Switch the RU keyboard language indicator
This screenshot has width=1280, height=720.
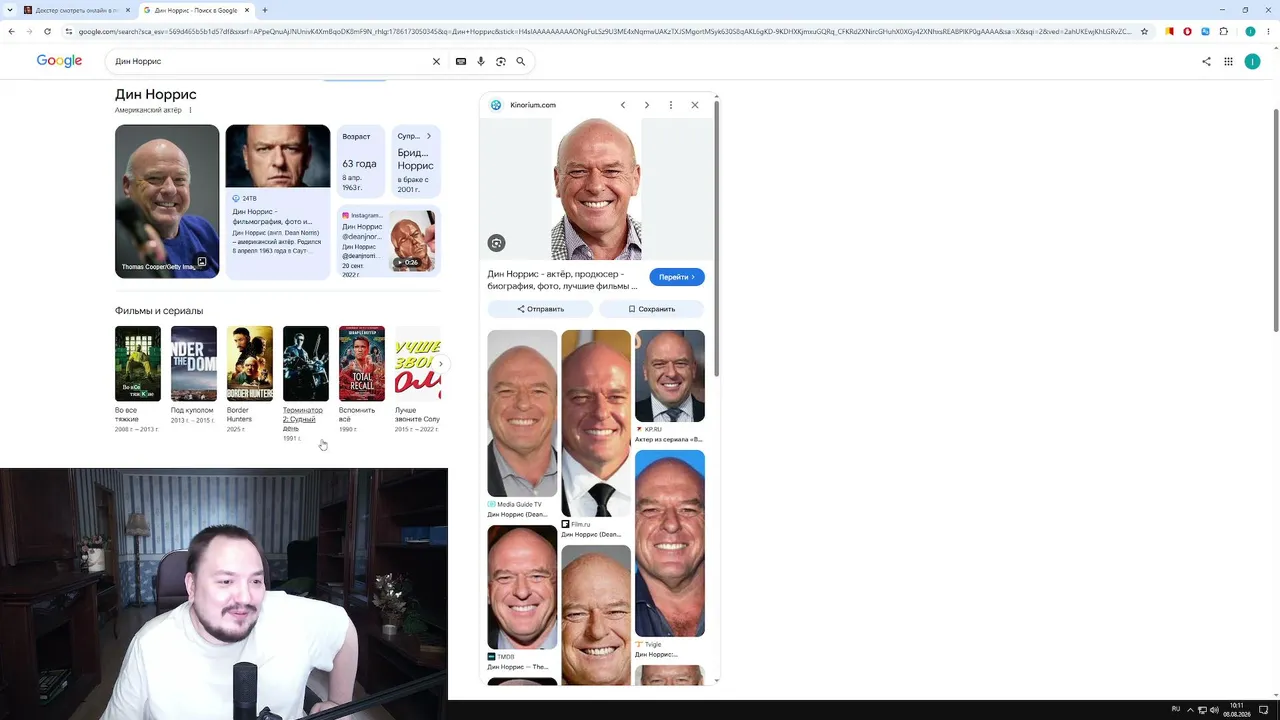pyautogui.click(x=1176, y=709)
